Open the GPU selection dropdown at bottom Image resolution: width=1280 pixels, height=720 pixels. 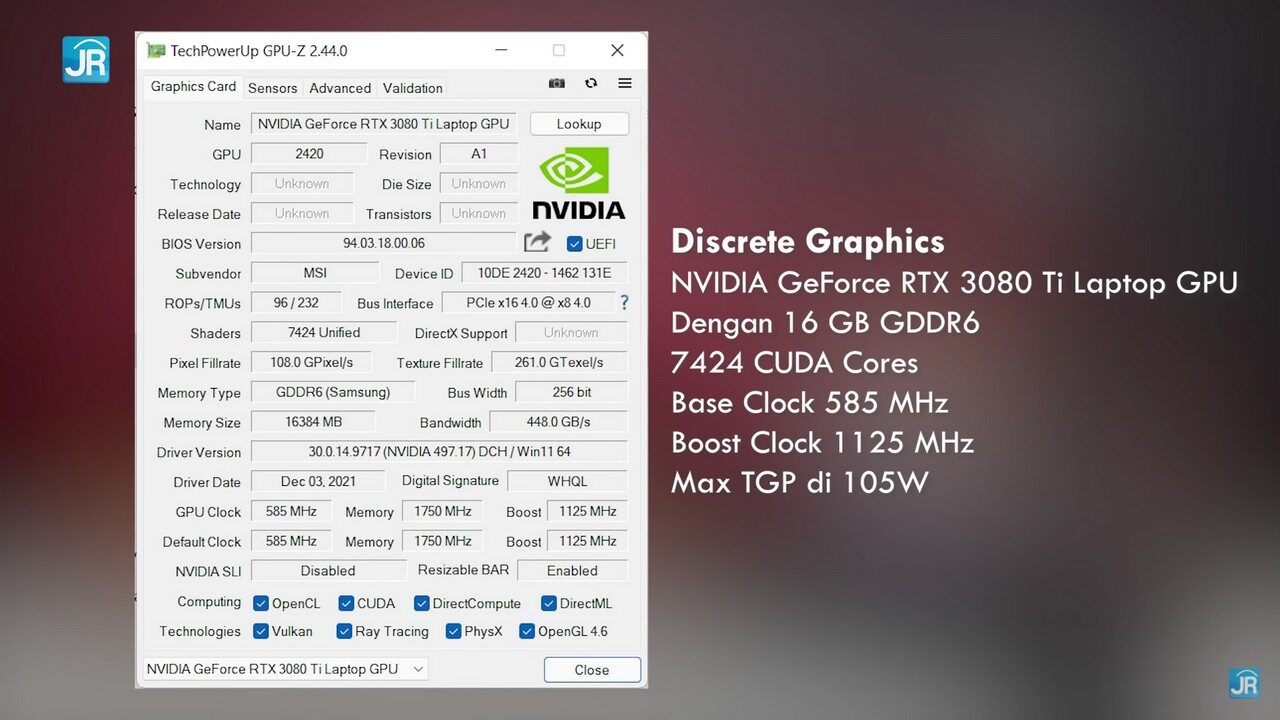point(285,669)
